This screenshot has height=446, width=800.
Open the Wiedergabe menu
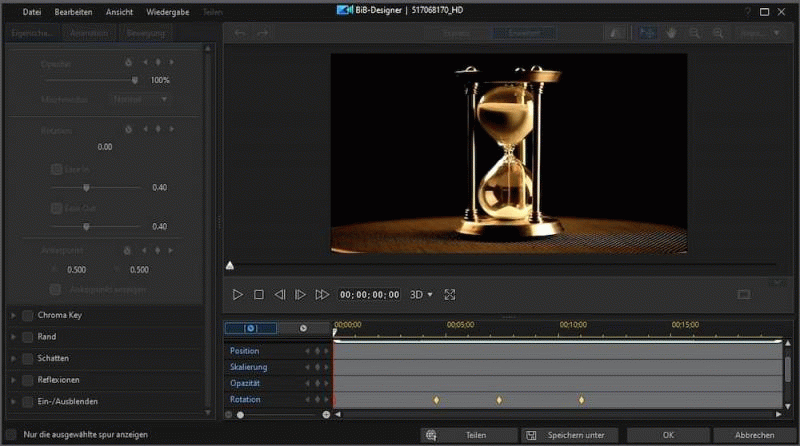point(167,11)
